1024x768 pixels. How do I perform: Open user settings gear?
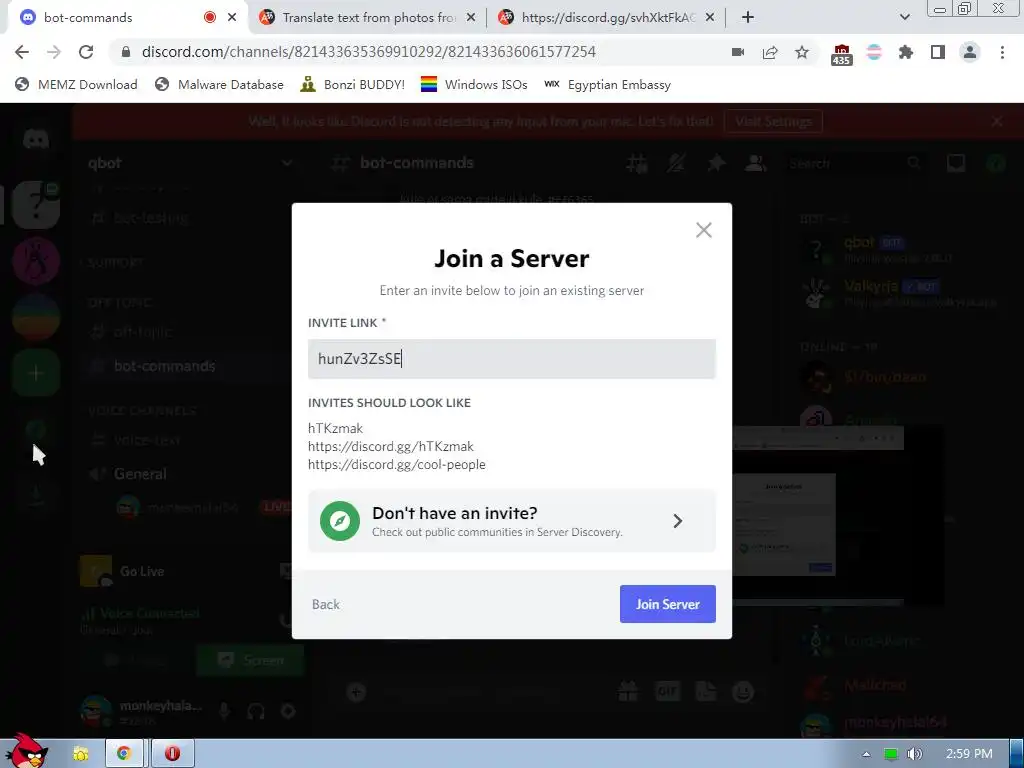(x=288, y=711)
